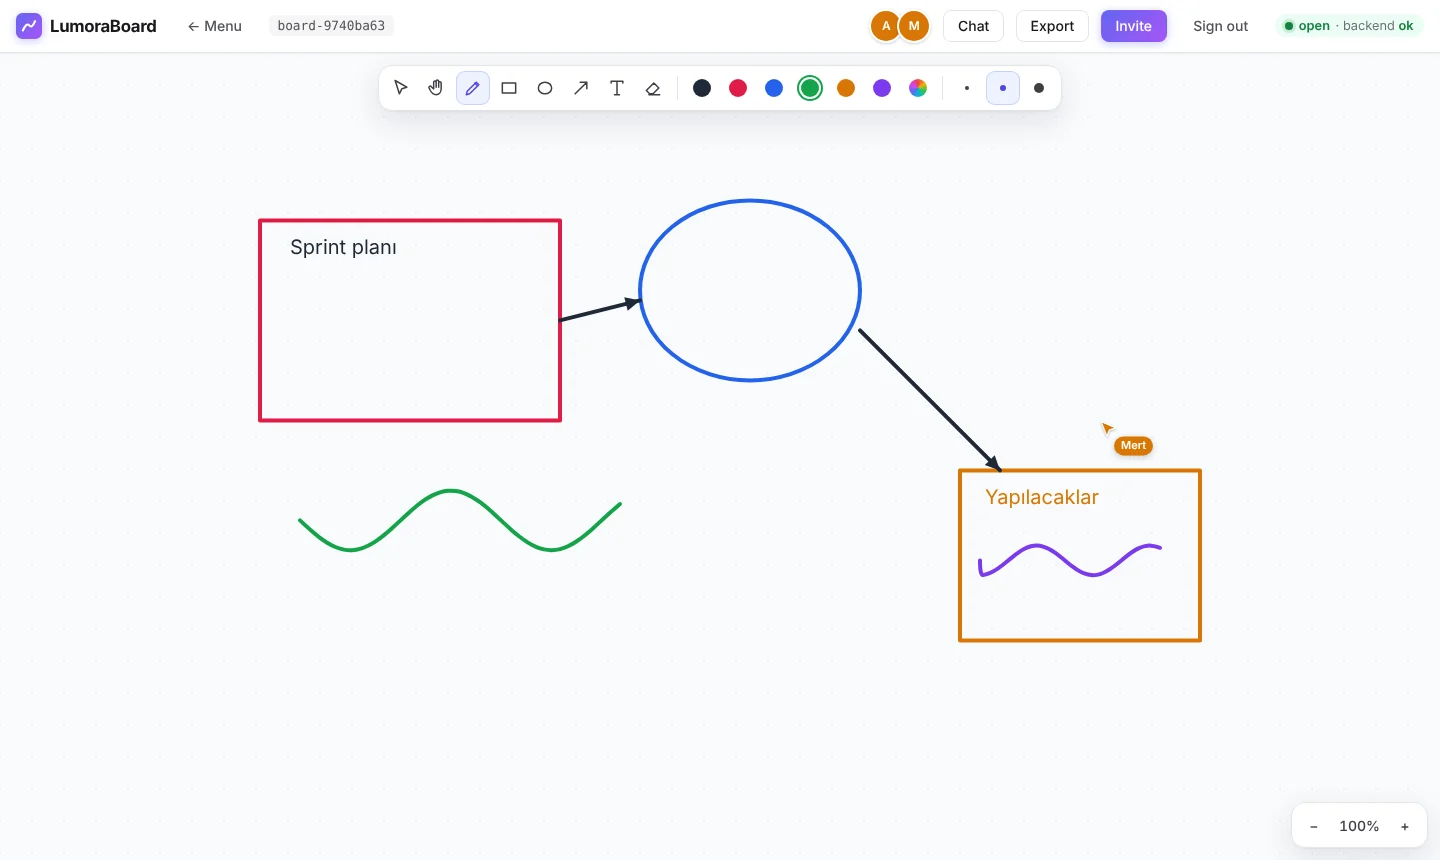The width and height of the screenshot is (1440, 860).
Task: Set the orange stroke color
Action: tap(846, 88)
